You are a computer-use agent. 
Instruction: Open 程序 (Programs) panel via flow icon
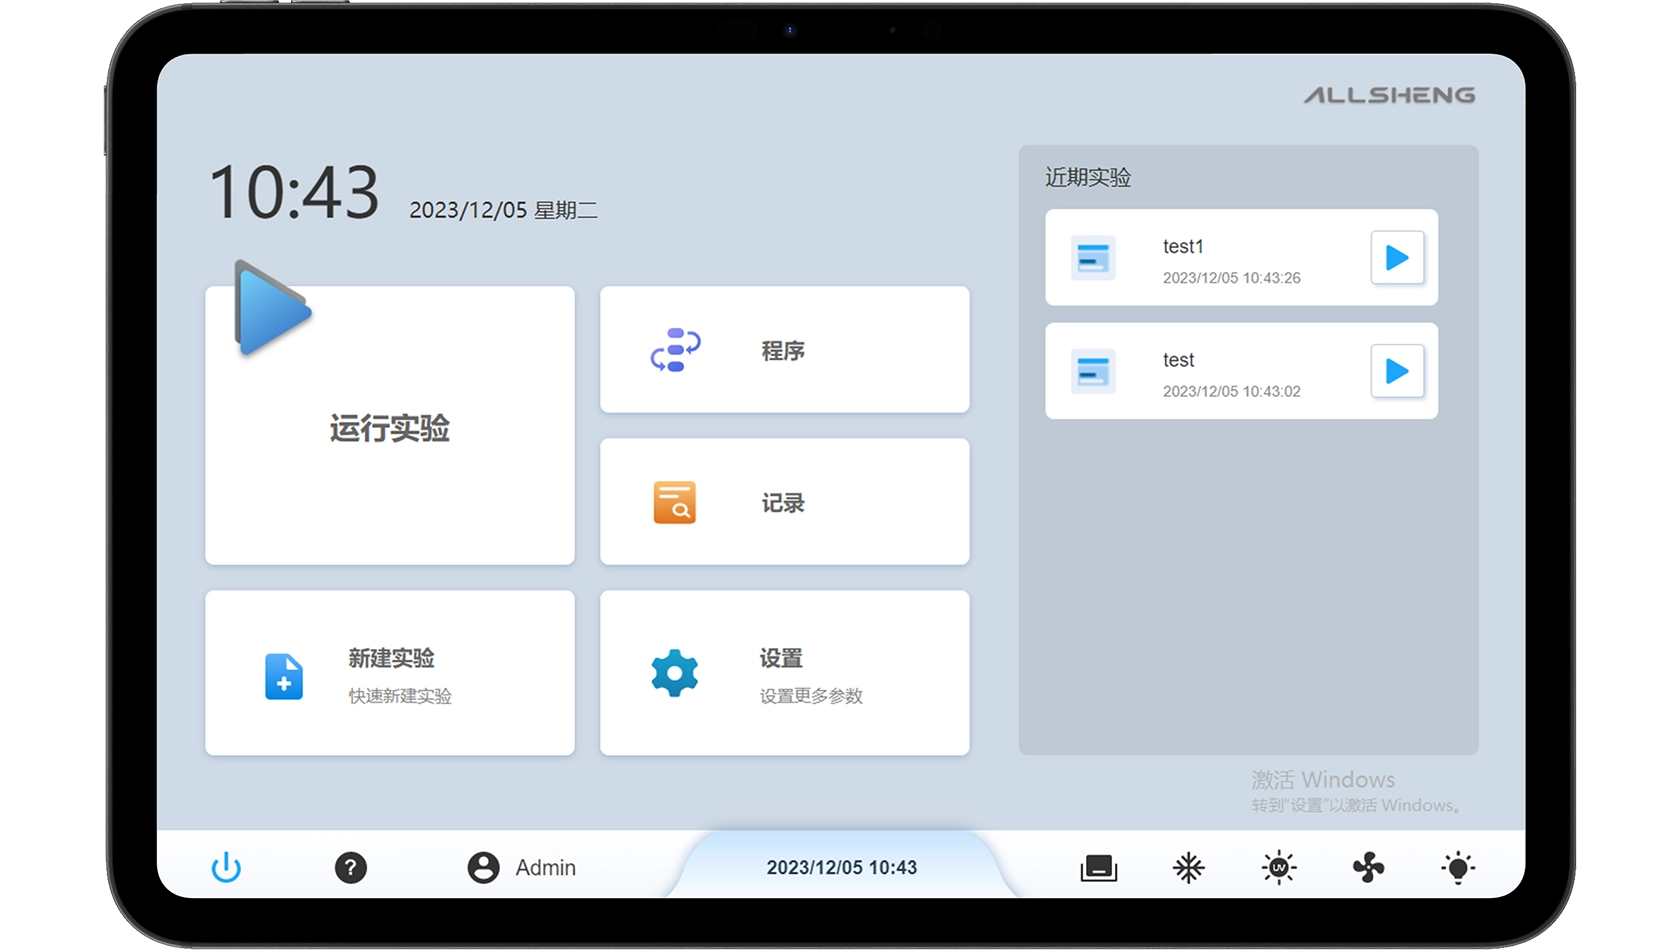[674, 350]
